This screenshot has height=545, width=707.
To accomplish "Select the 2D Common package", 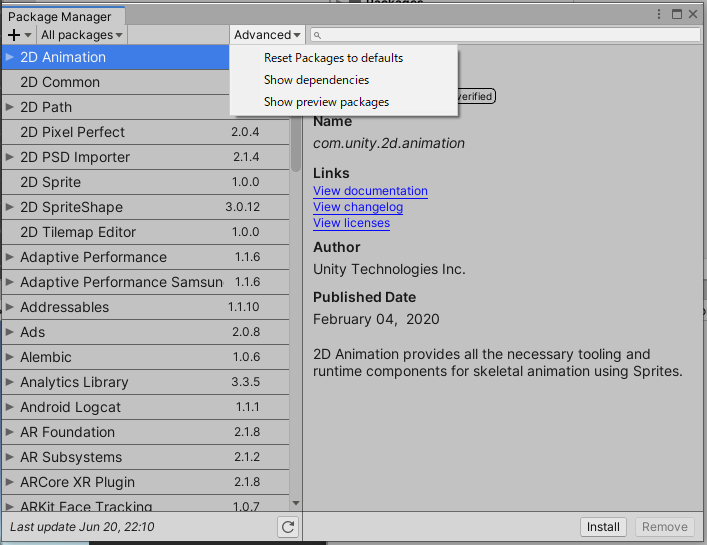I will tap(115, 82).
